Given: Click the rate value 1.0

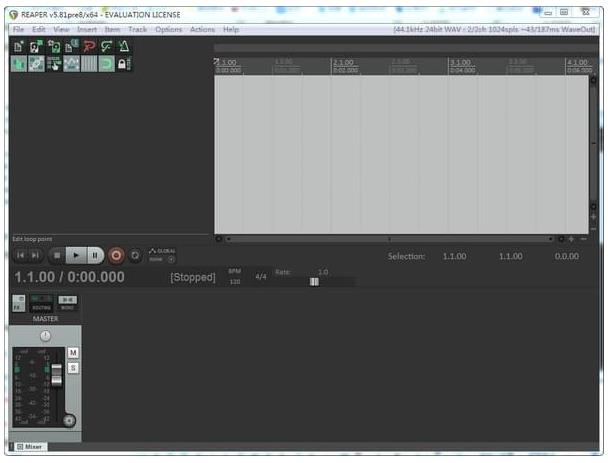Looking at the screenshot, I should click(323, 272).
